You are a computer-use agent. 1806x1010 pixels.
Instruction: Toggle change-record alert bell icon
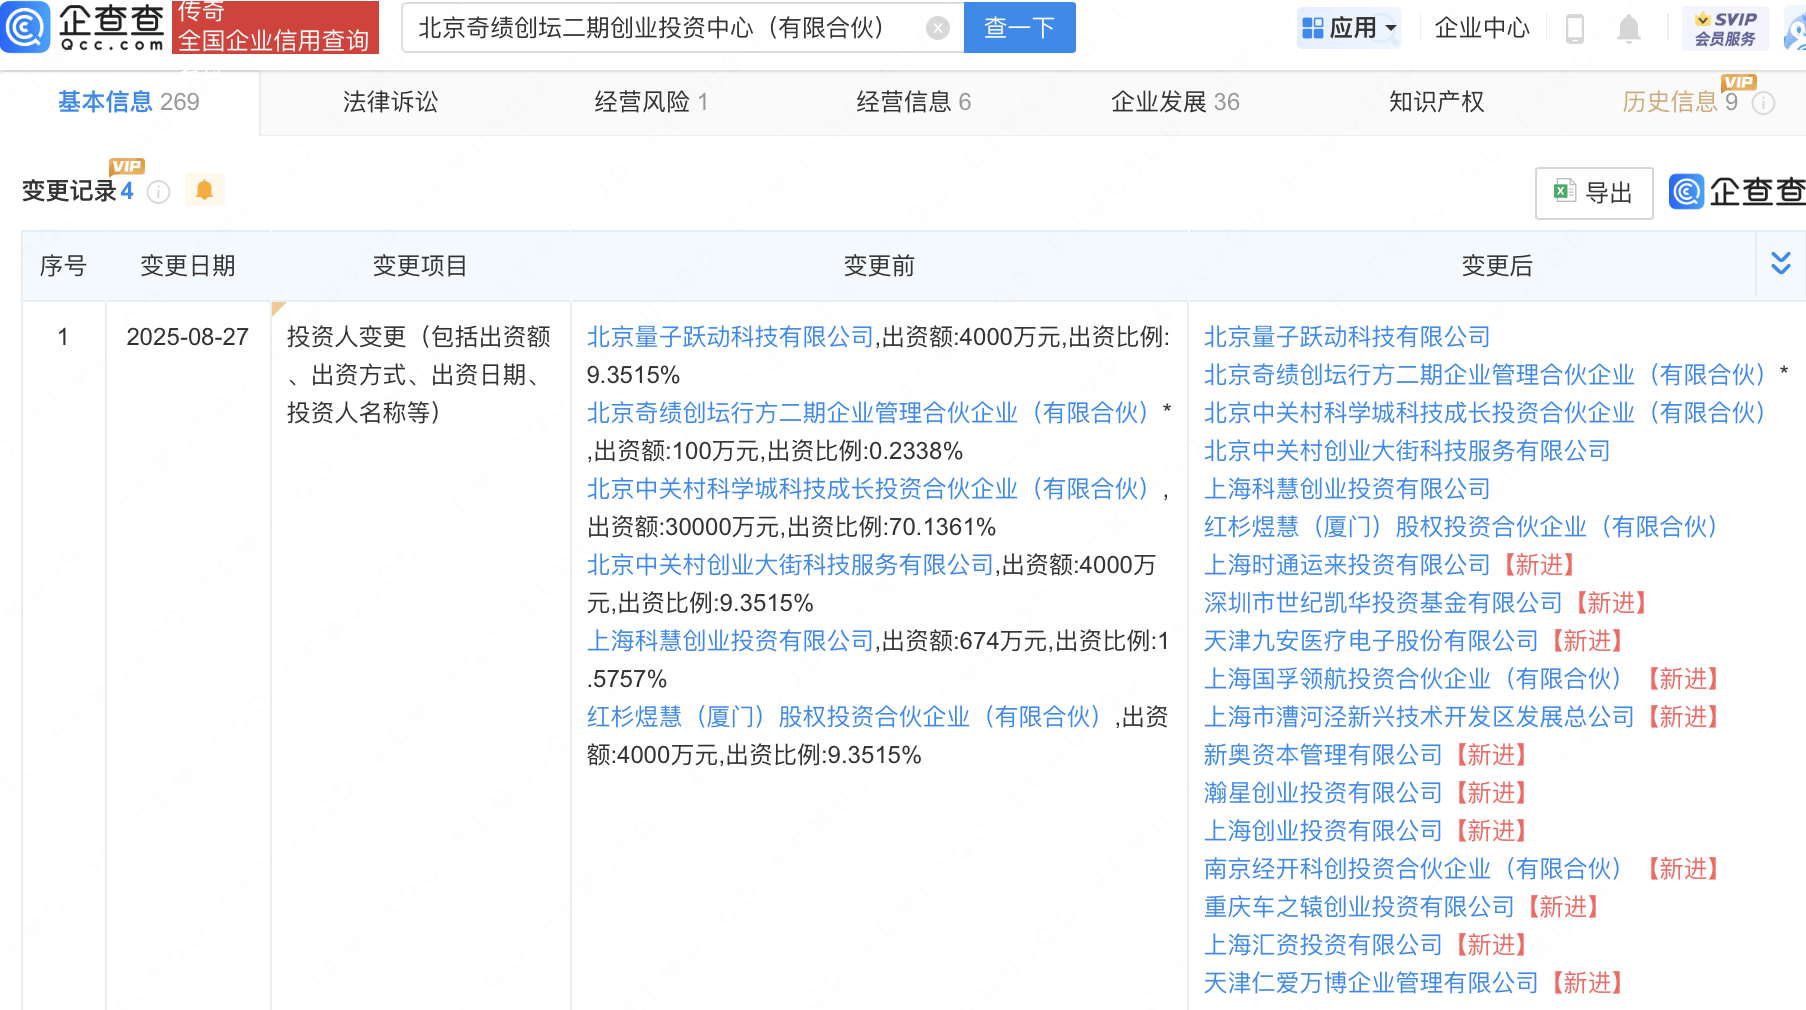(x=205, y=190)
